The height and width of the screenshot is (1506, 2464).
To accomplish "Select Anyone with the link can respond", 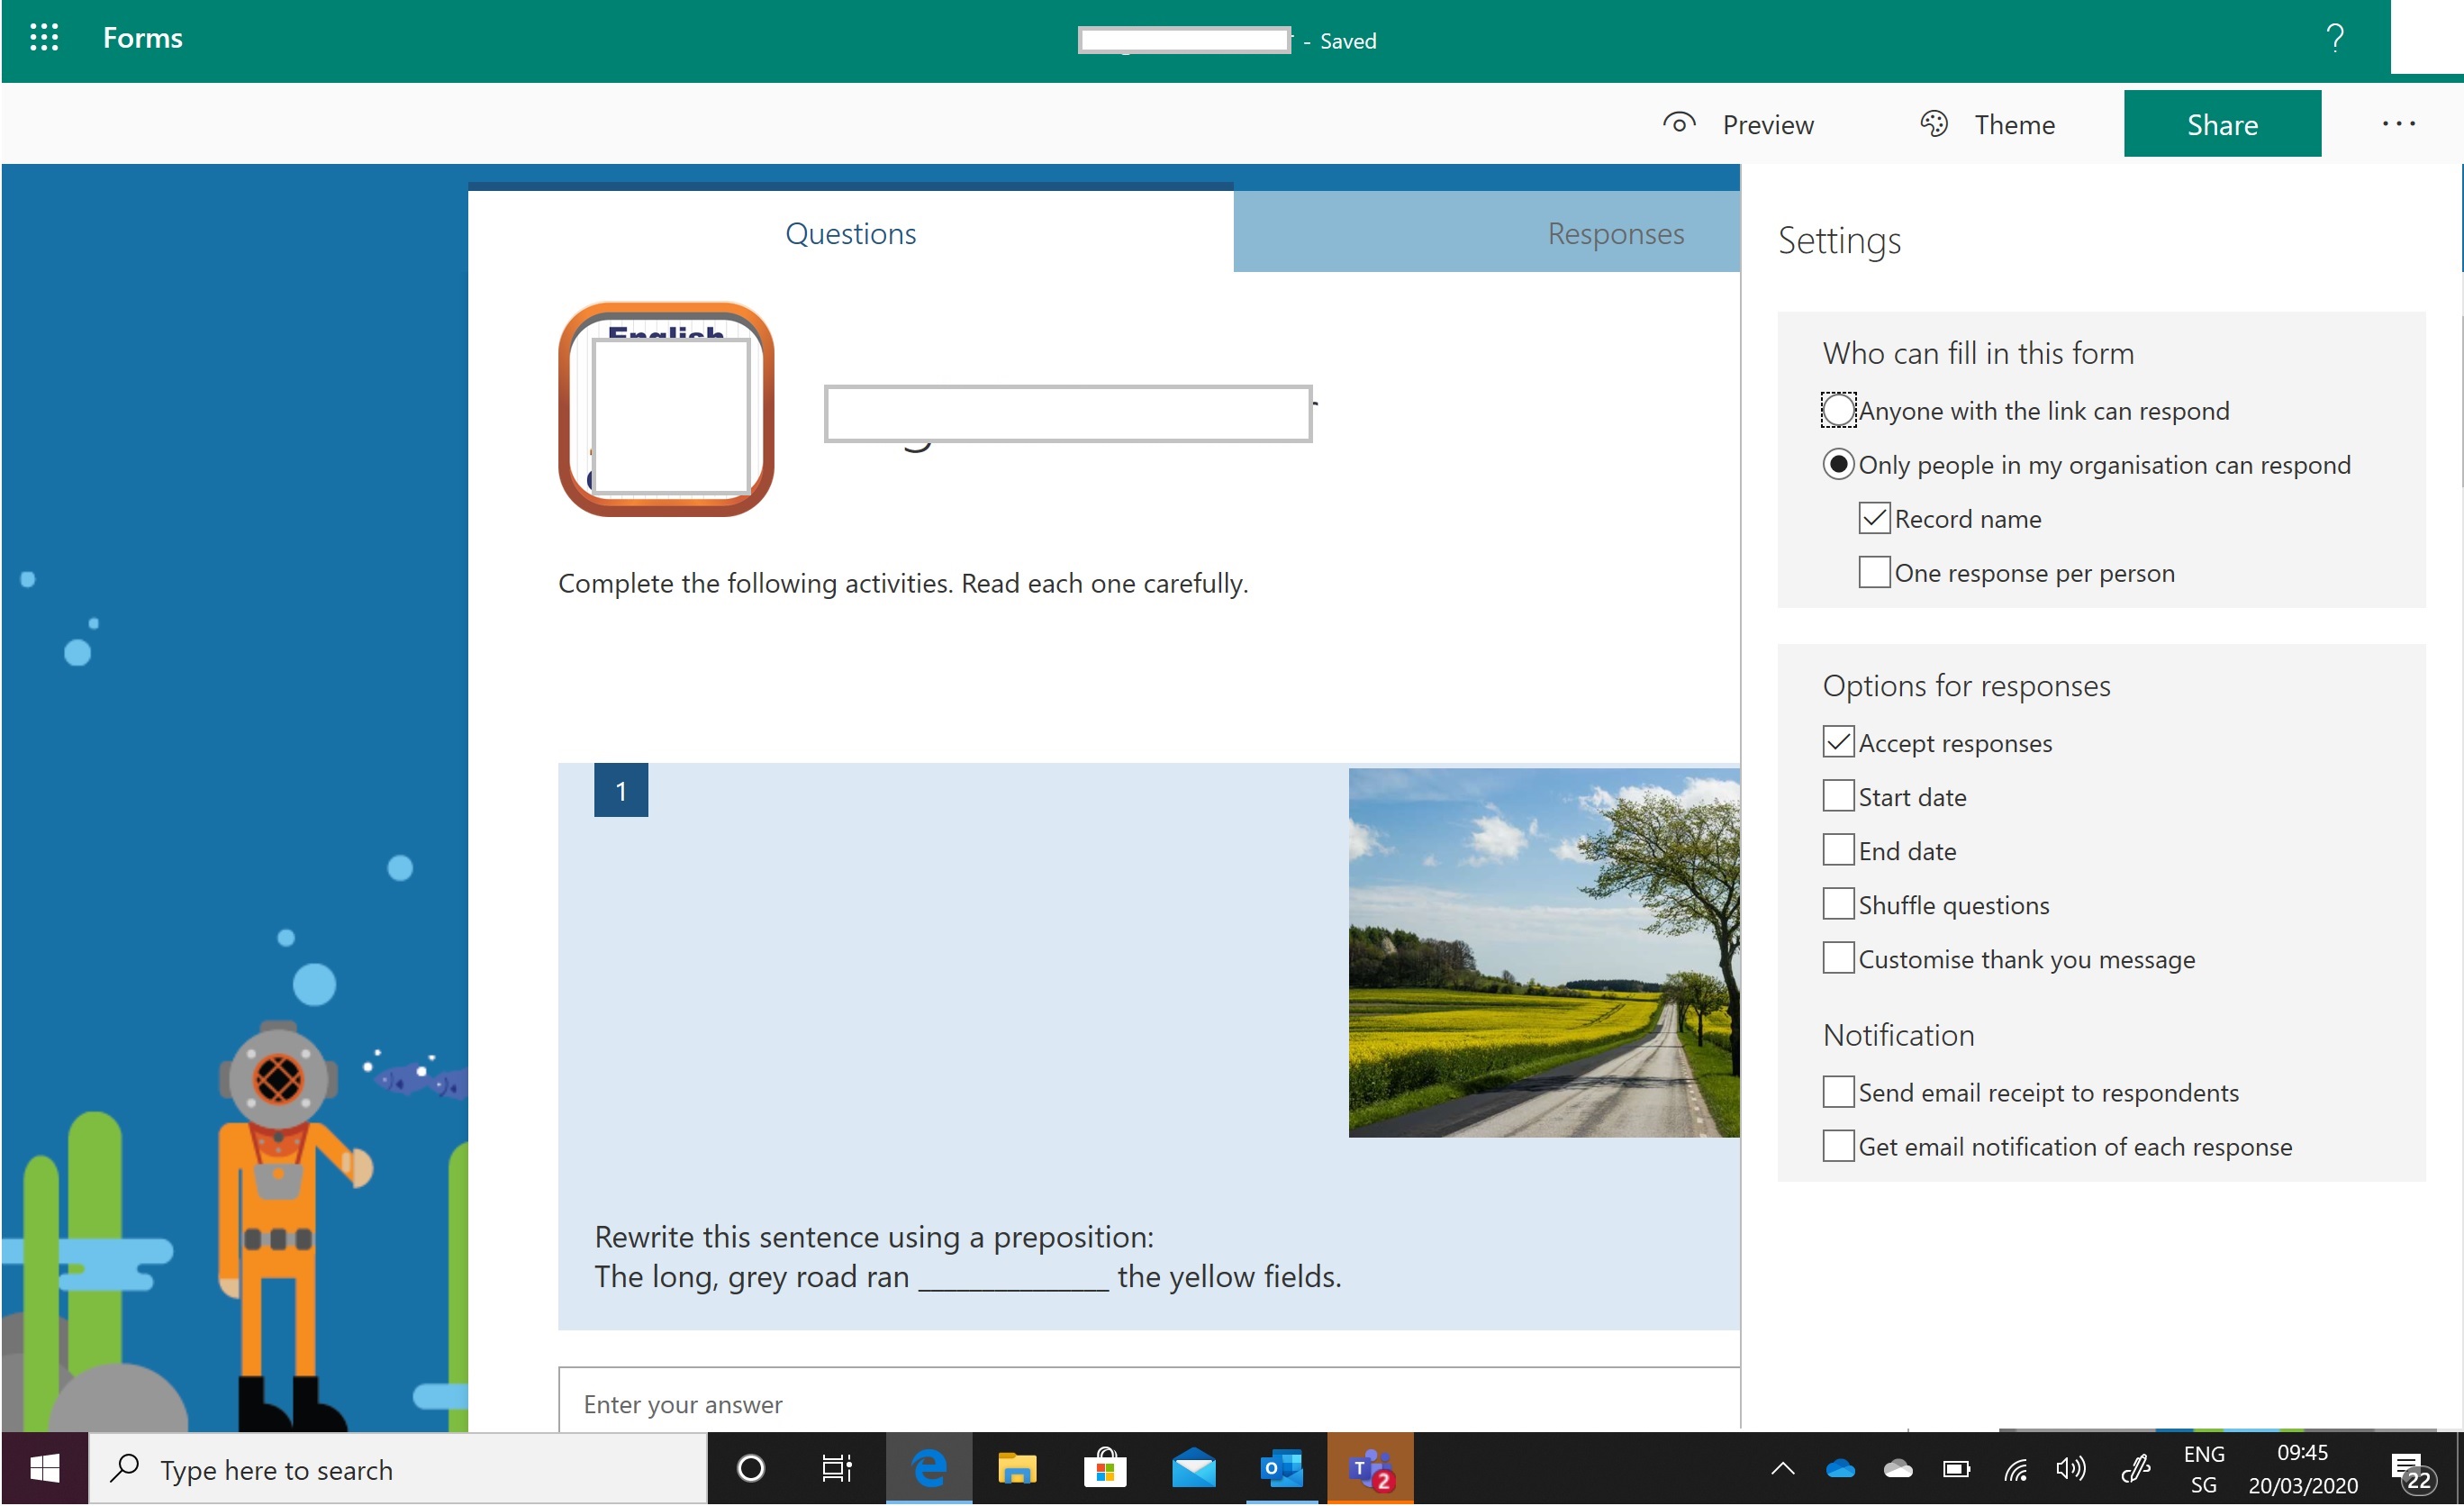I will 1838,410.
